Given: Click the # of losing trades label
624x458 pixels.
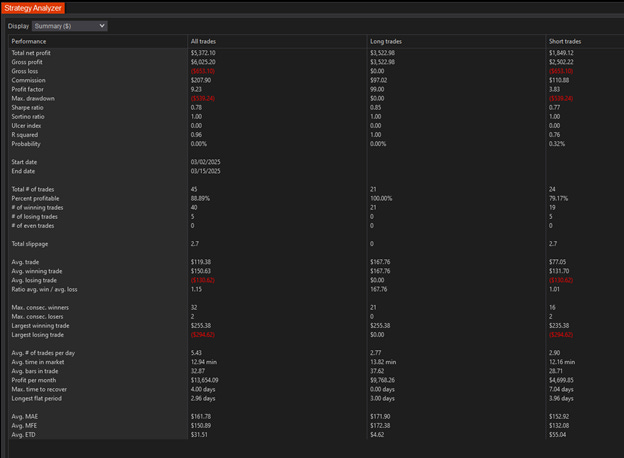Looking at the screenshot, I should click(35, 217).
